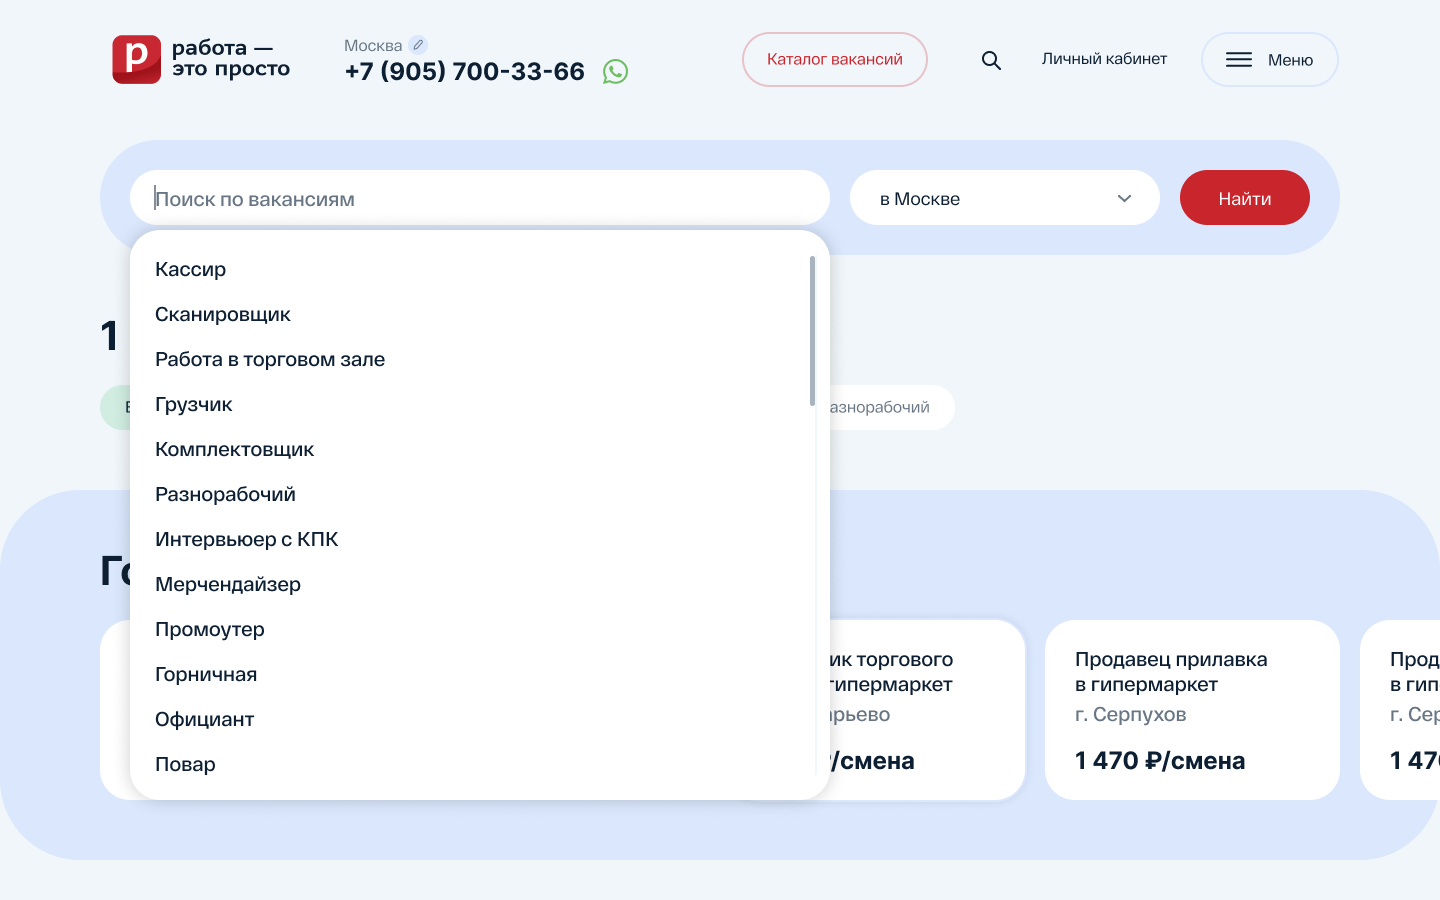
Task: Select 'Интервьюер с КПК' suggestion
Action: (x=246, y=539)
